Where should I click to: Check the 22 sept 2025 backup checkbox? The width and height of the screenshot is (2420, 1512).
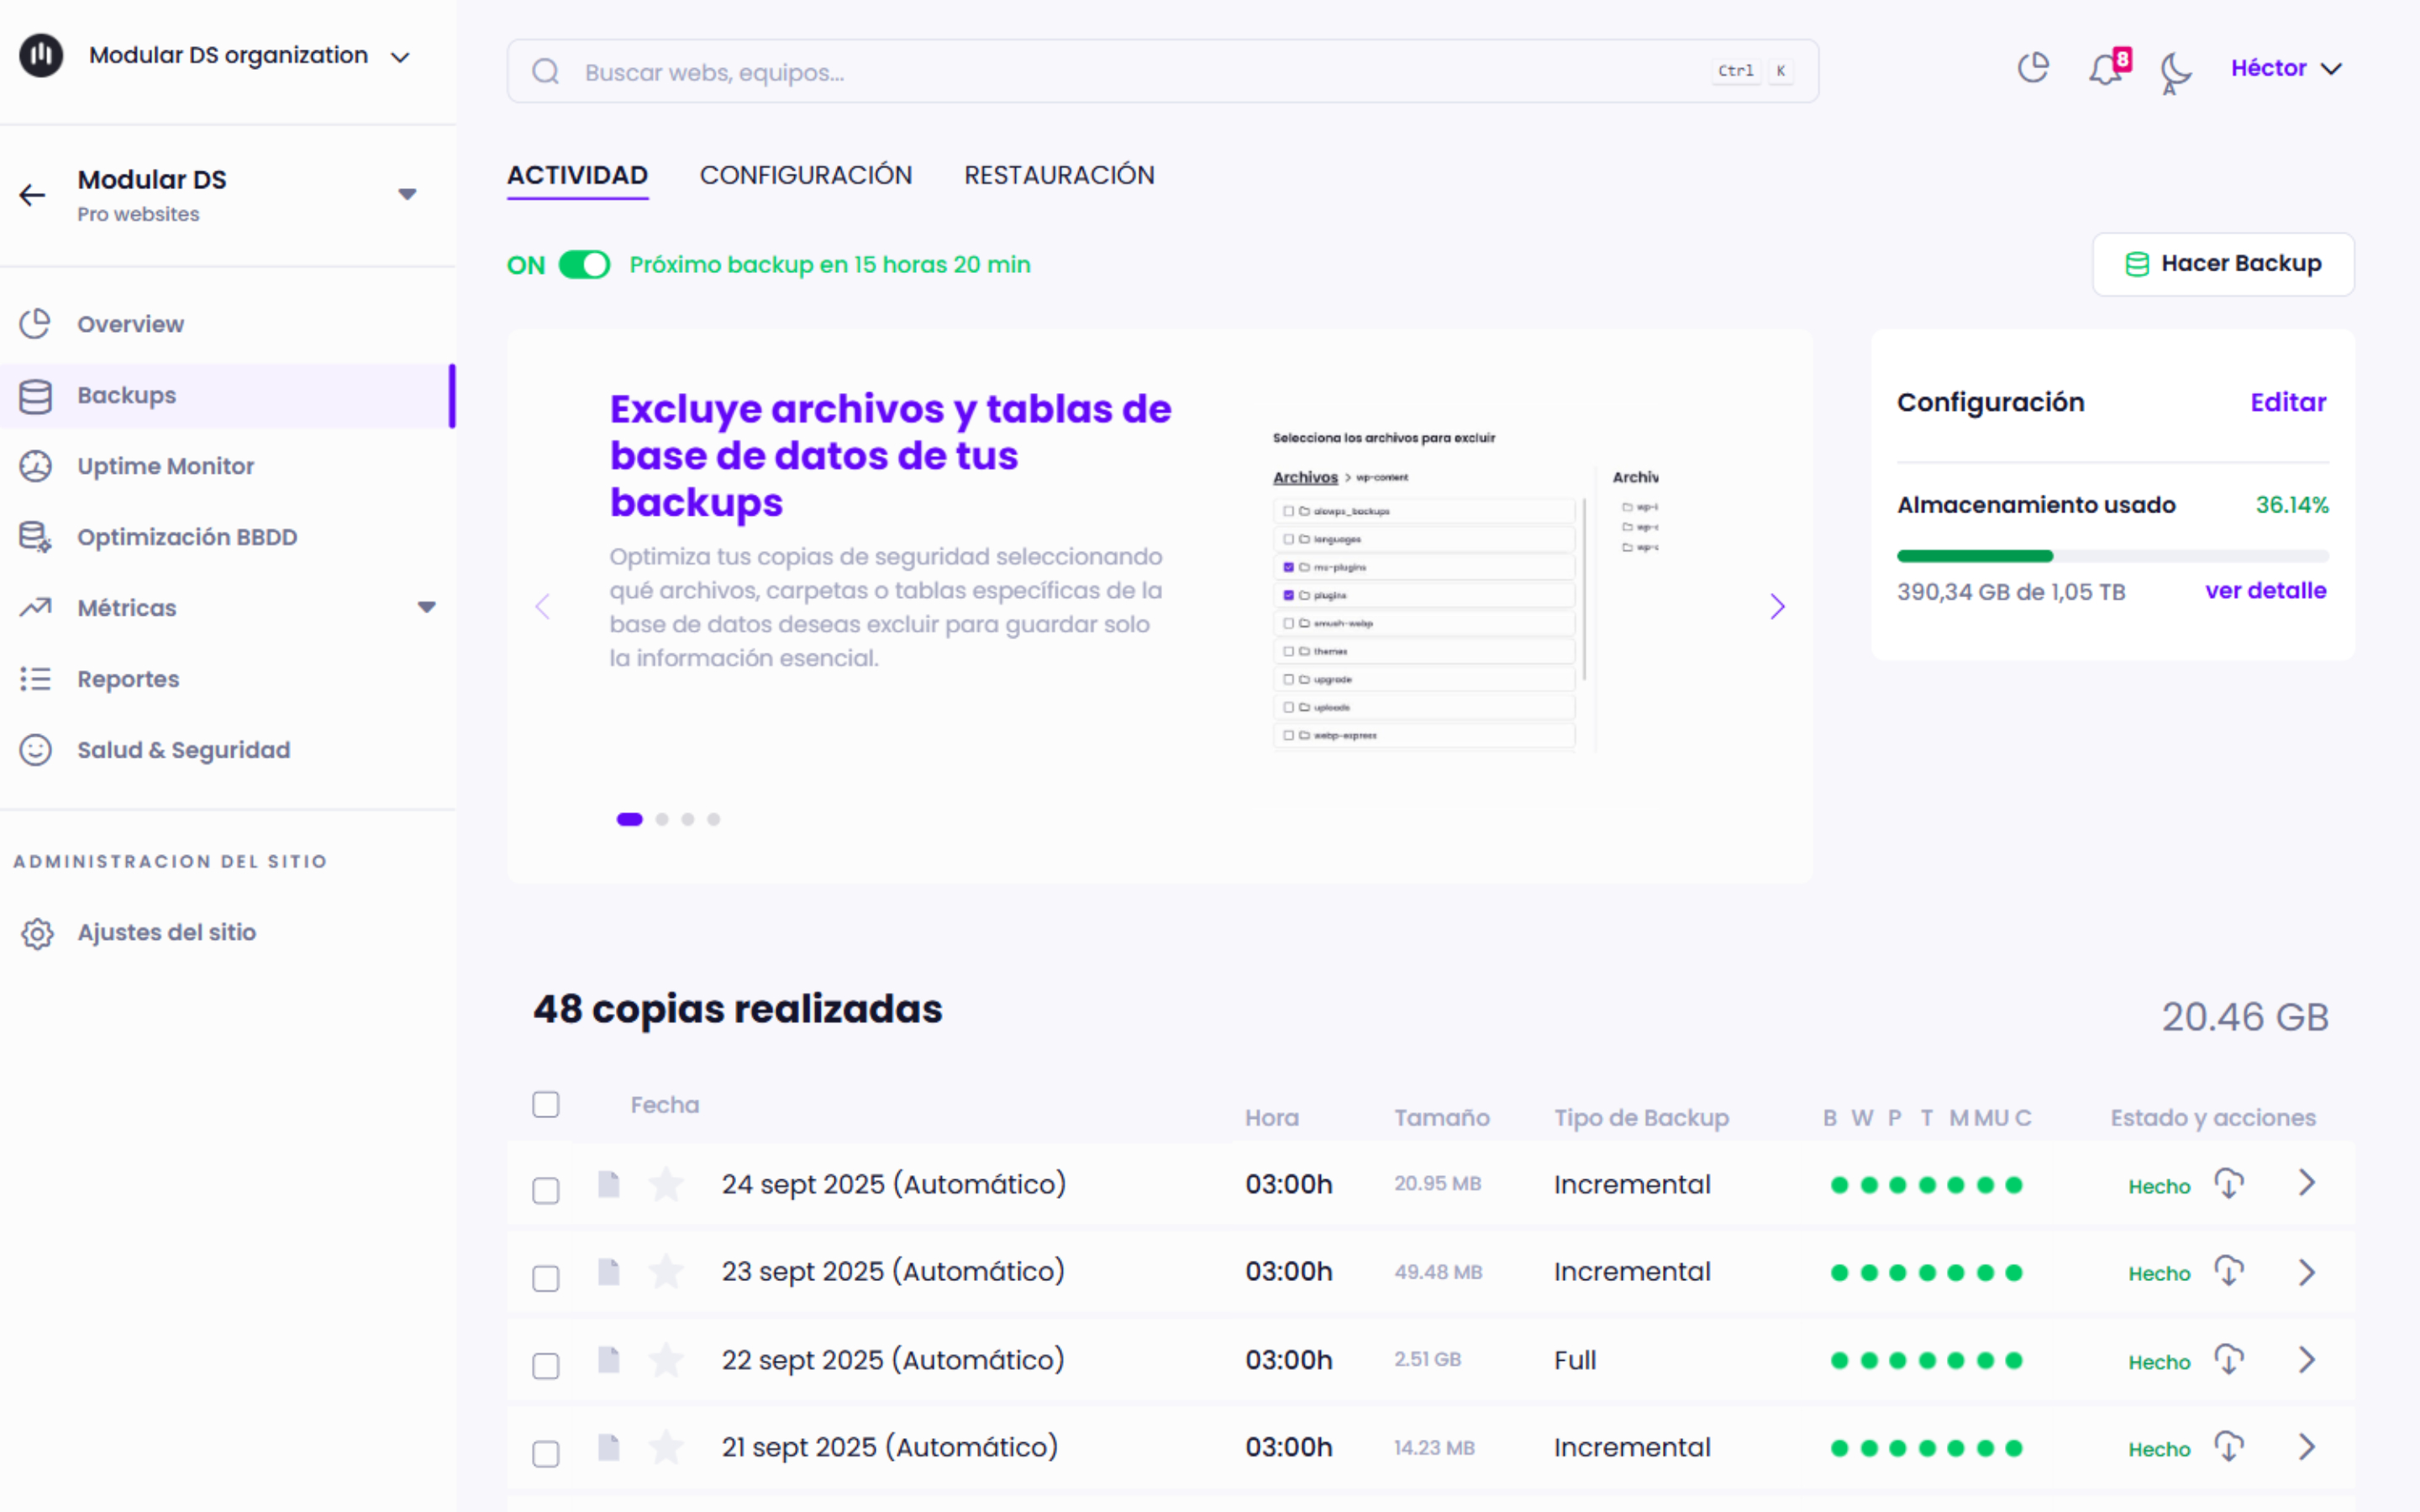[x=546, y=1365]
